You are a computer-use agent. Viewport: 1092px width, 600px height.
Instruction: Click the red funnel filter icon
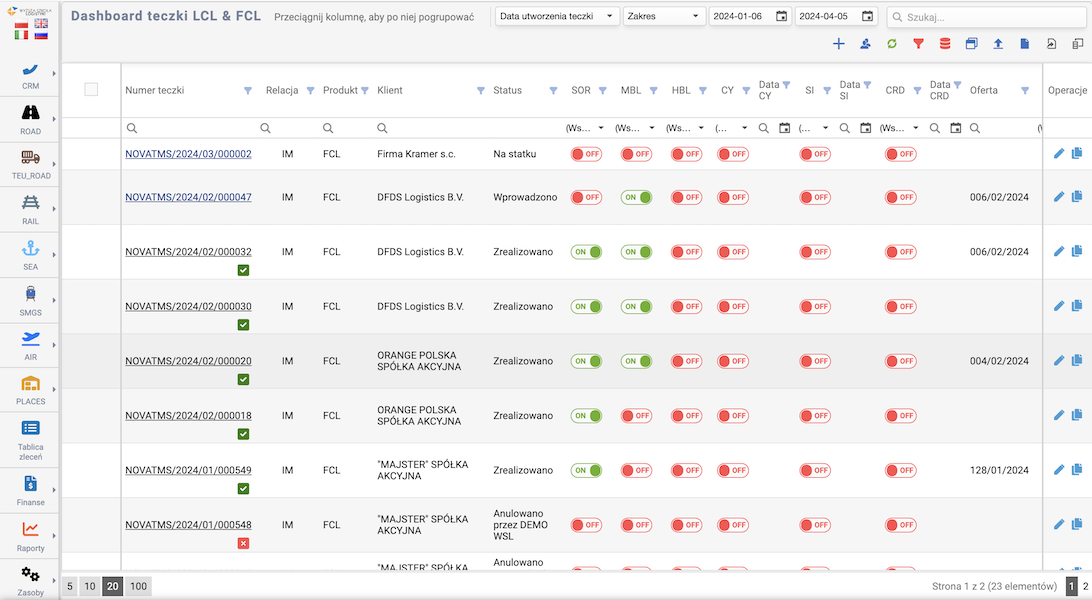[918, 44]
